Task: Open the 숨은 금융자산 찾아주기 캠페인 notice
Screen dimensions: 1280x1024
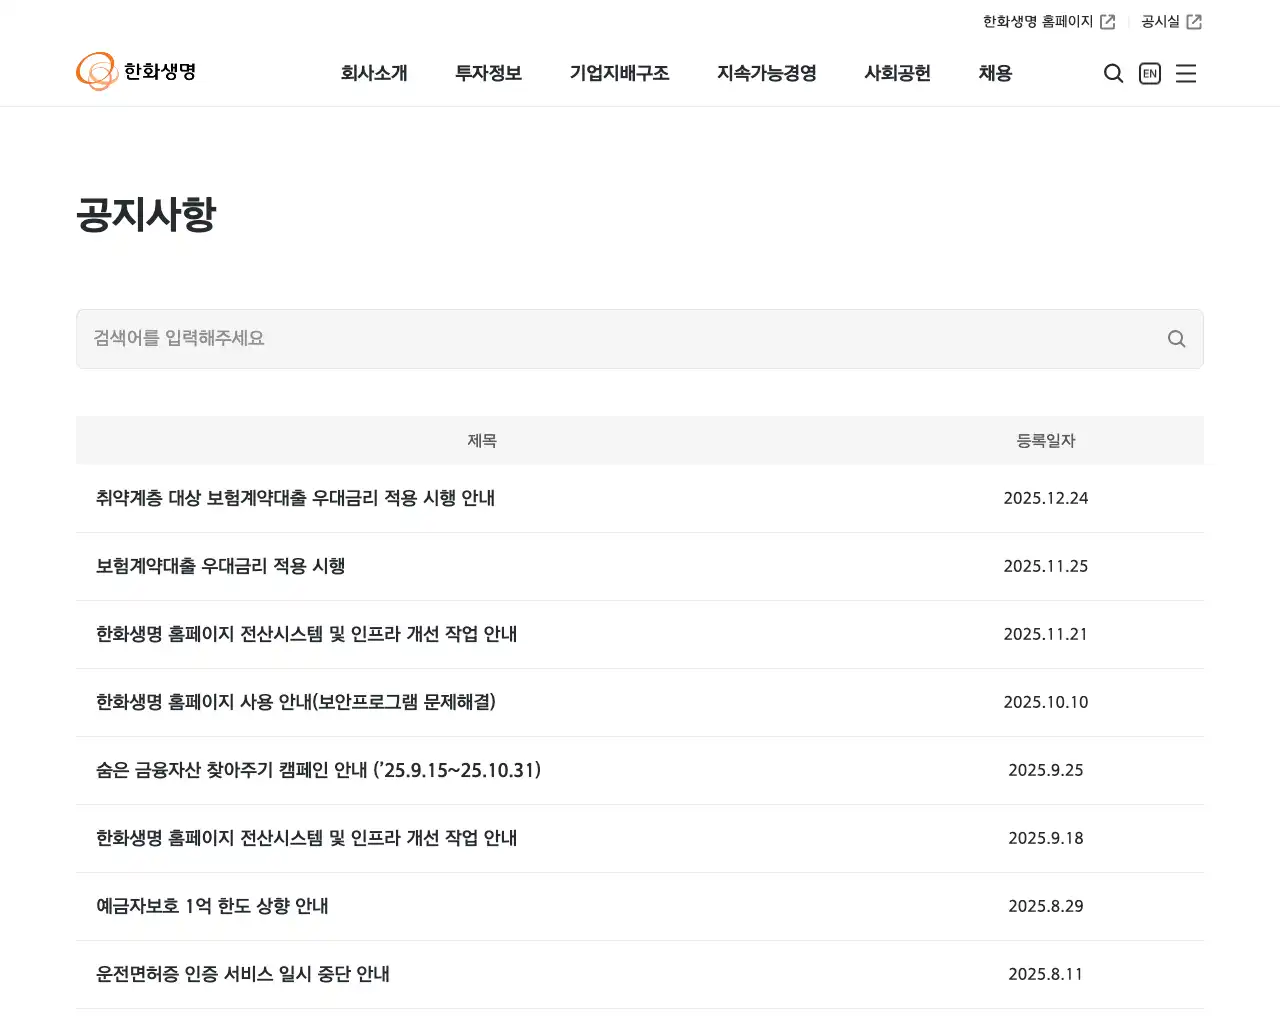Action: (x=318, y=770)
